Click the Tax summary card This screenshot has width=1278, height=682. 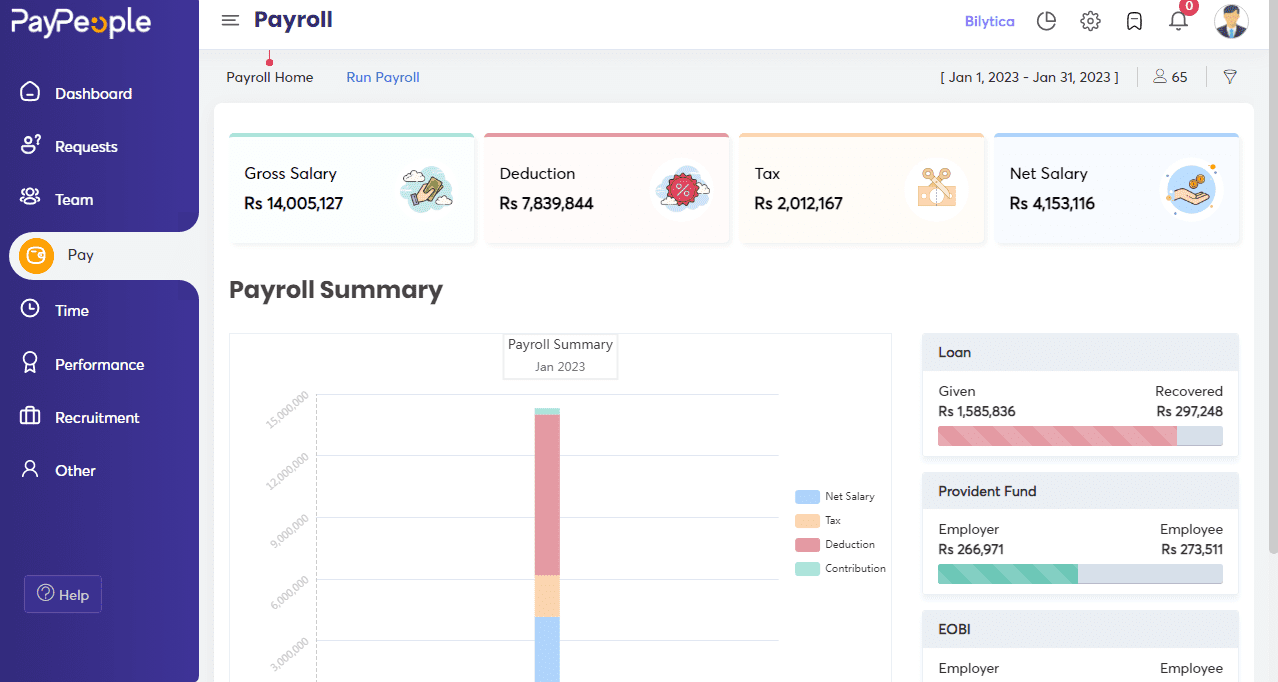click(862, 188)
